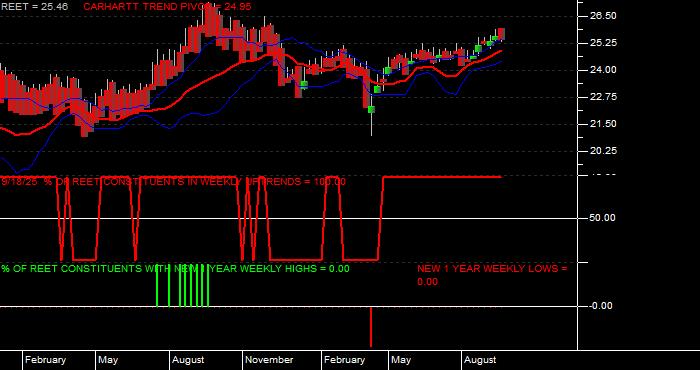
Task: Click the new 1 year weekly highs label
Action: 175,269
